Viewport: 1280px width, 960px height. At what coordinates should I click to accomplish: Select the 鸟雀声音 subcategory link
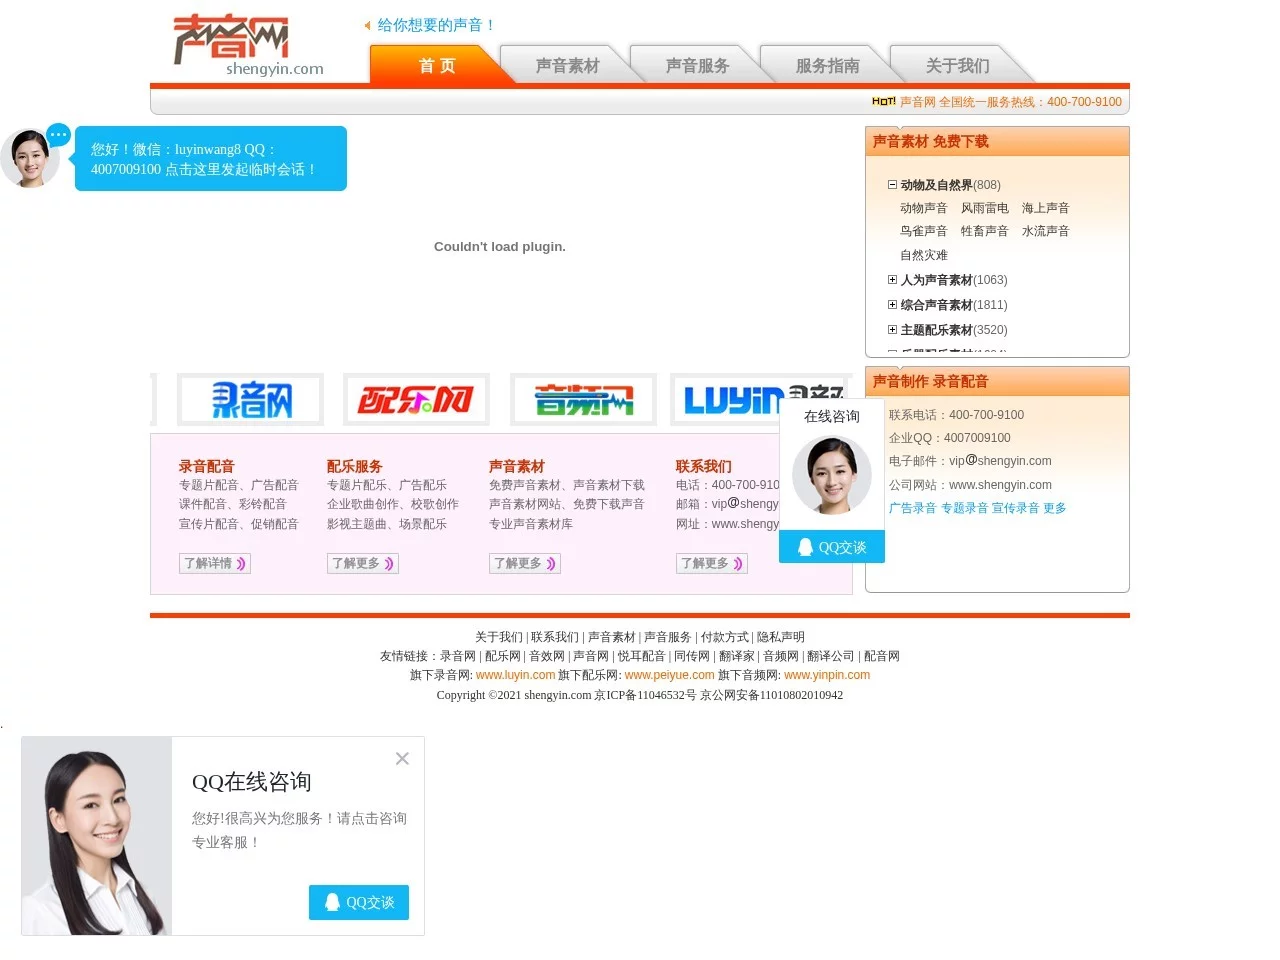point(923,231)
